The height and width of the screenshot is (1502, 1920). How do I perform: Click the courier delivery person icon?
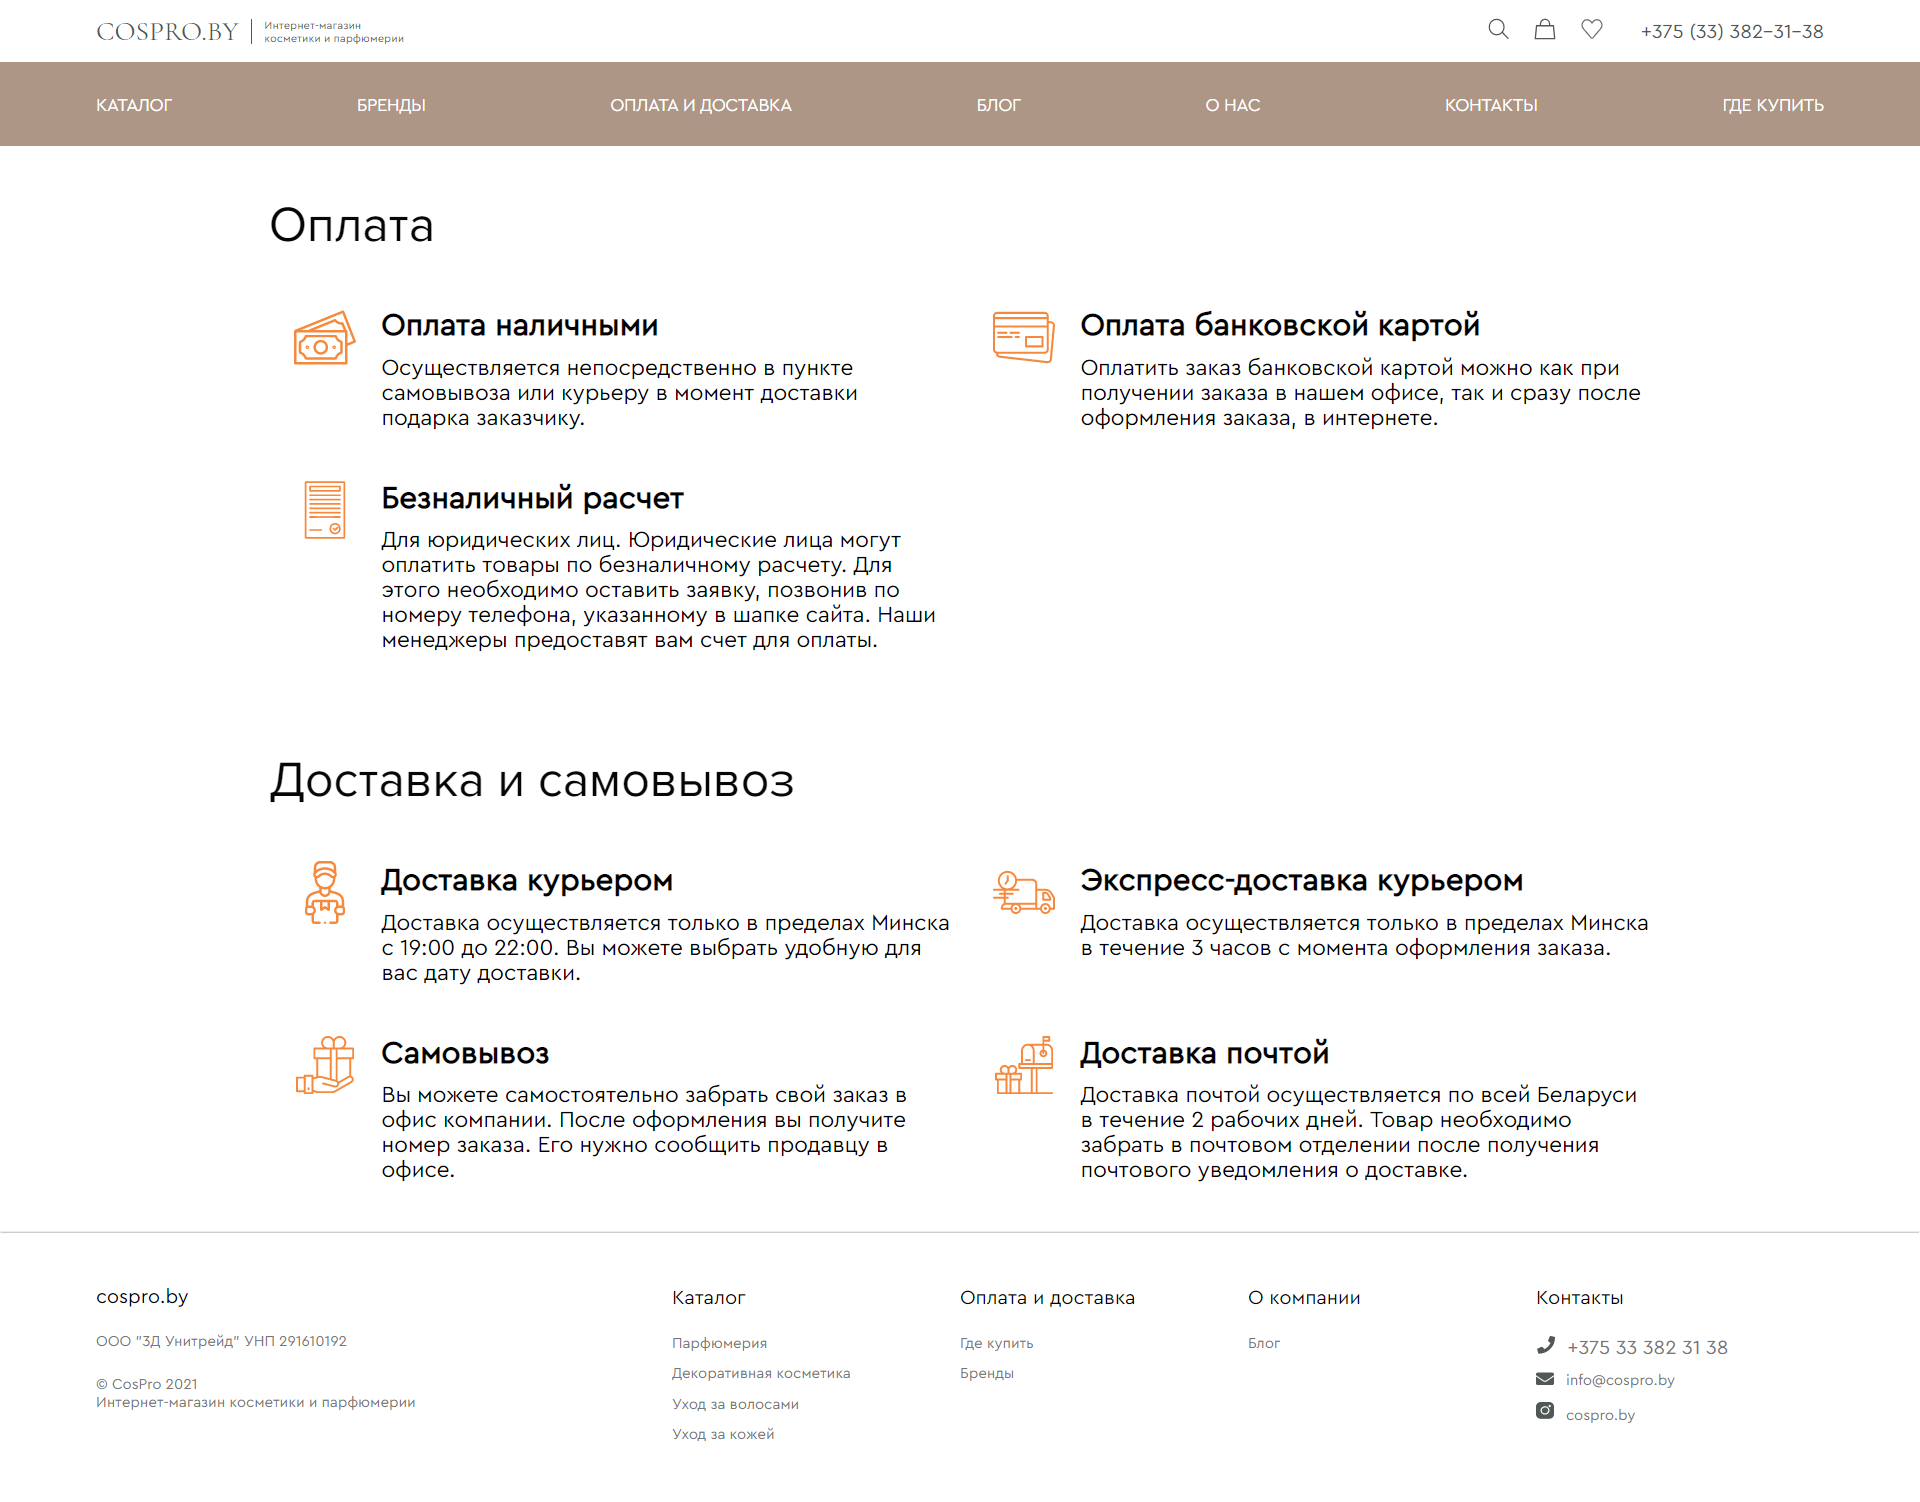click(x=324, y=892)
